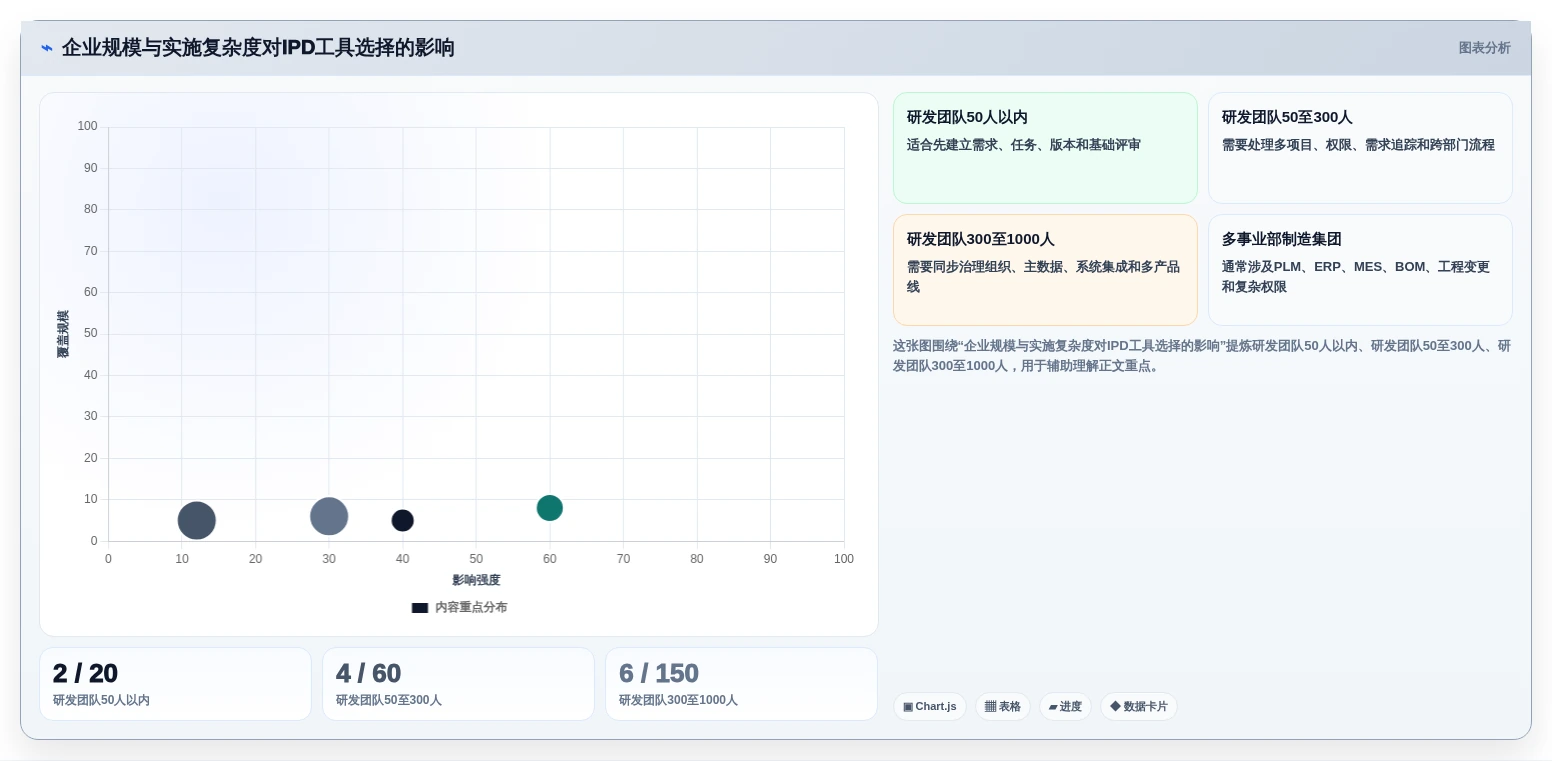
Task: Select the 表格 tag
Action: [1003, 707]
